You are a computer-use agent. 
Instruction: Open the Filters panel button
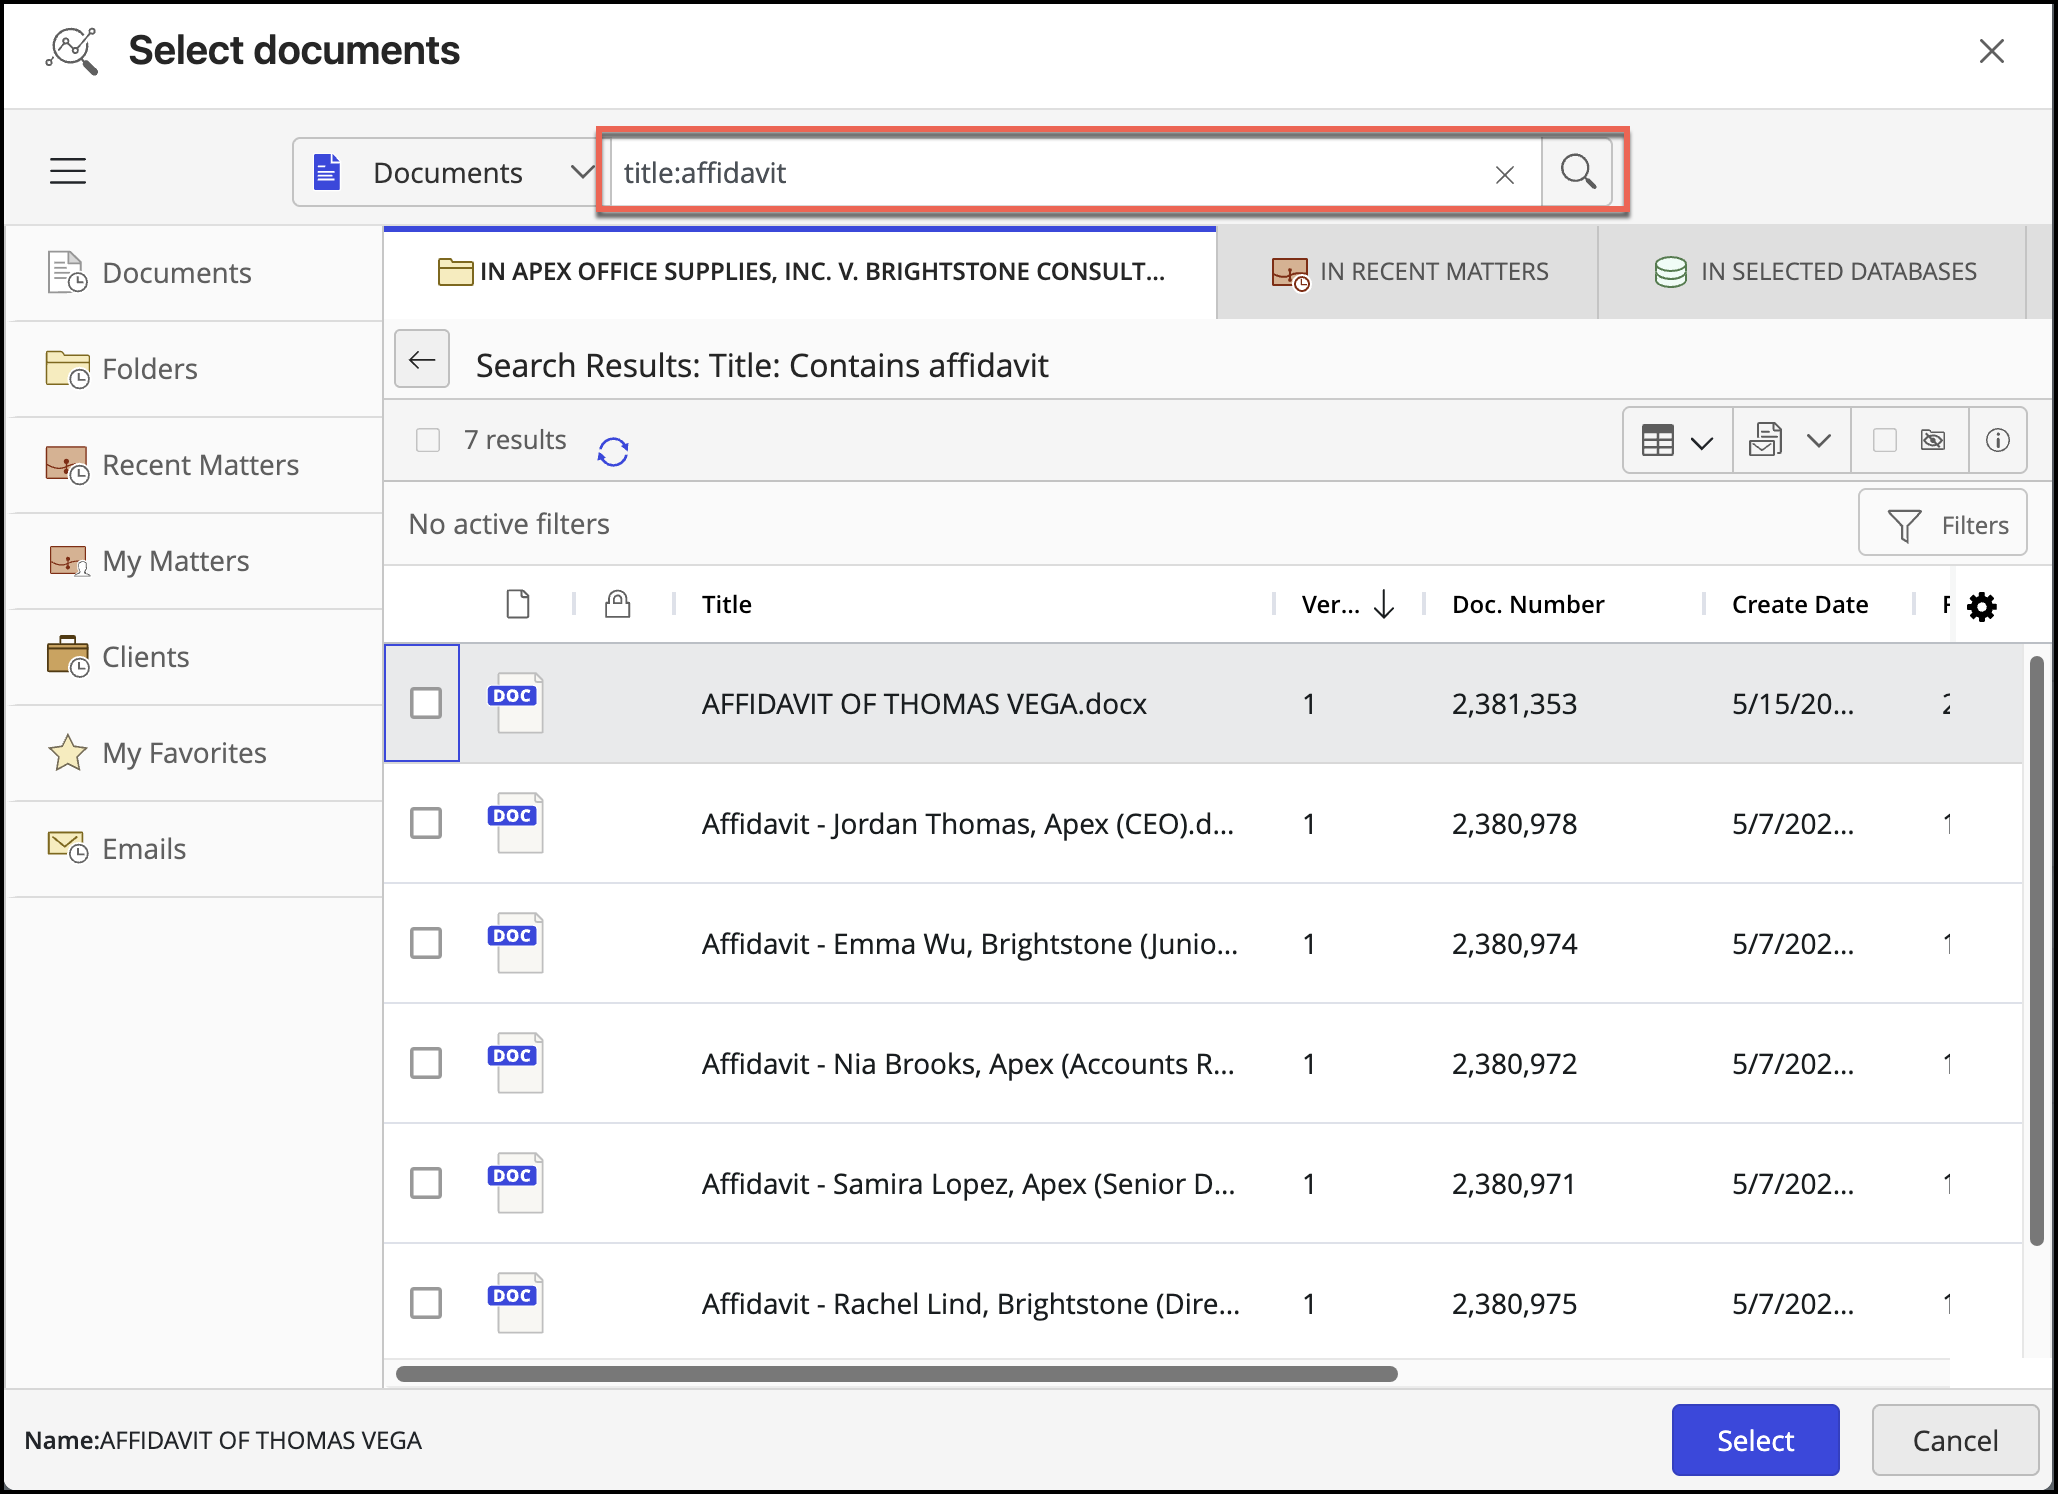click(1942, 524)
